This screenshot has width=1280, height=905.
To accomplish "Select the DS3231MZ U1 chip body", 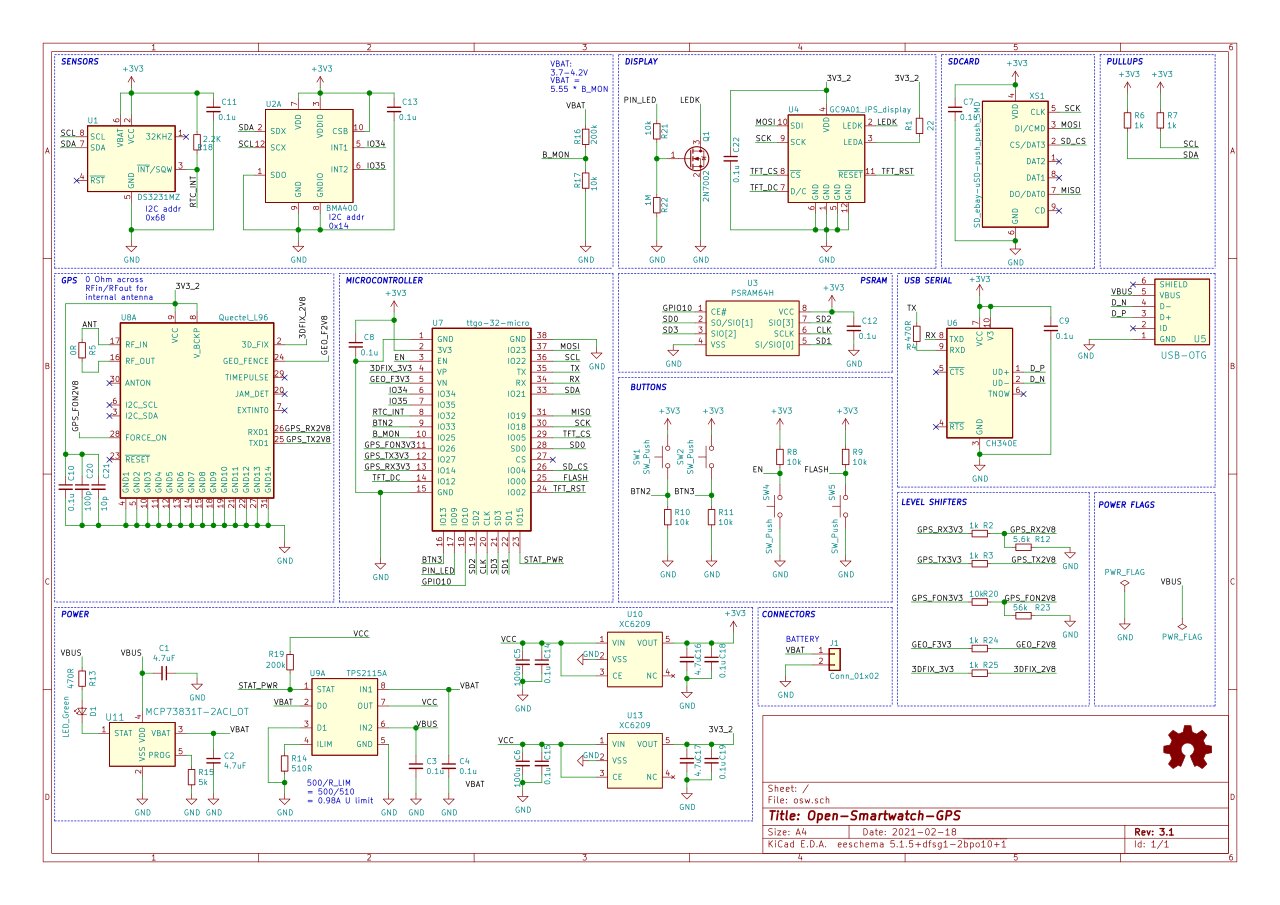I will 132,159.
